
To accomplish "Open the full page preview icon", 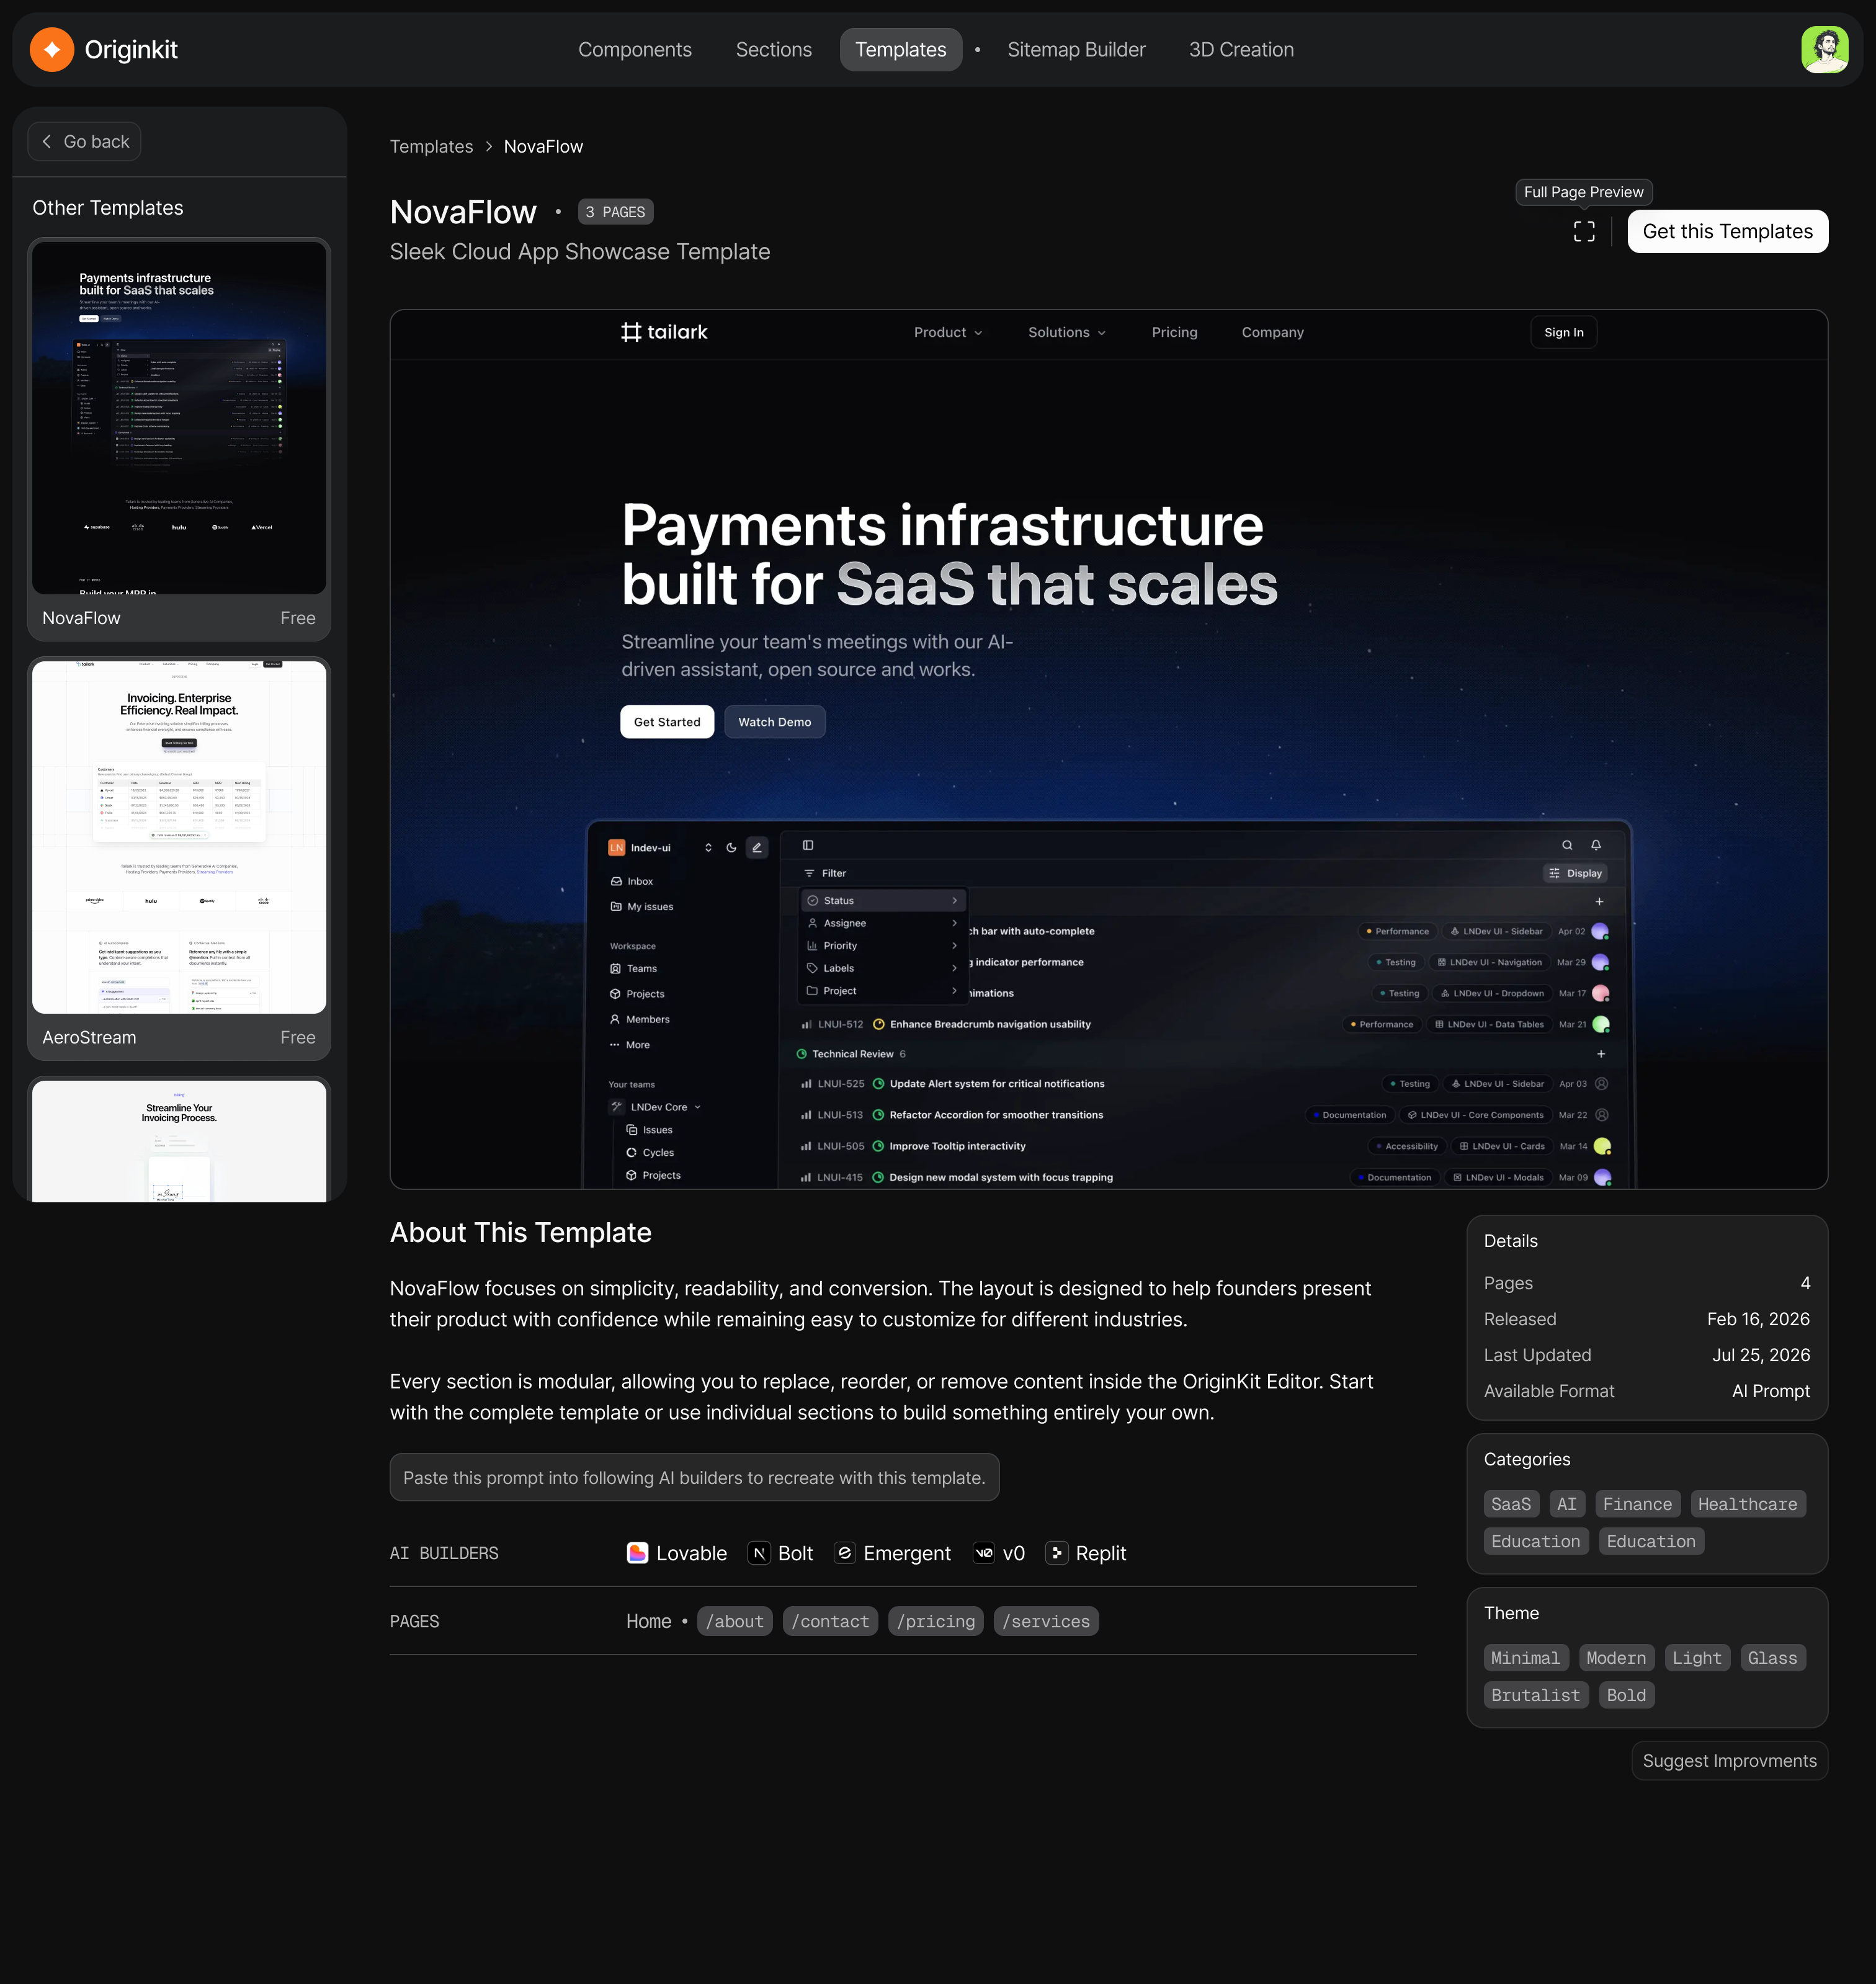I will click(x=1584, y=231).
